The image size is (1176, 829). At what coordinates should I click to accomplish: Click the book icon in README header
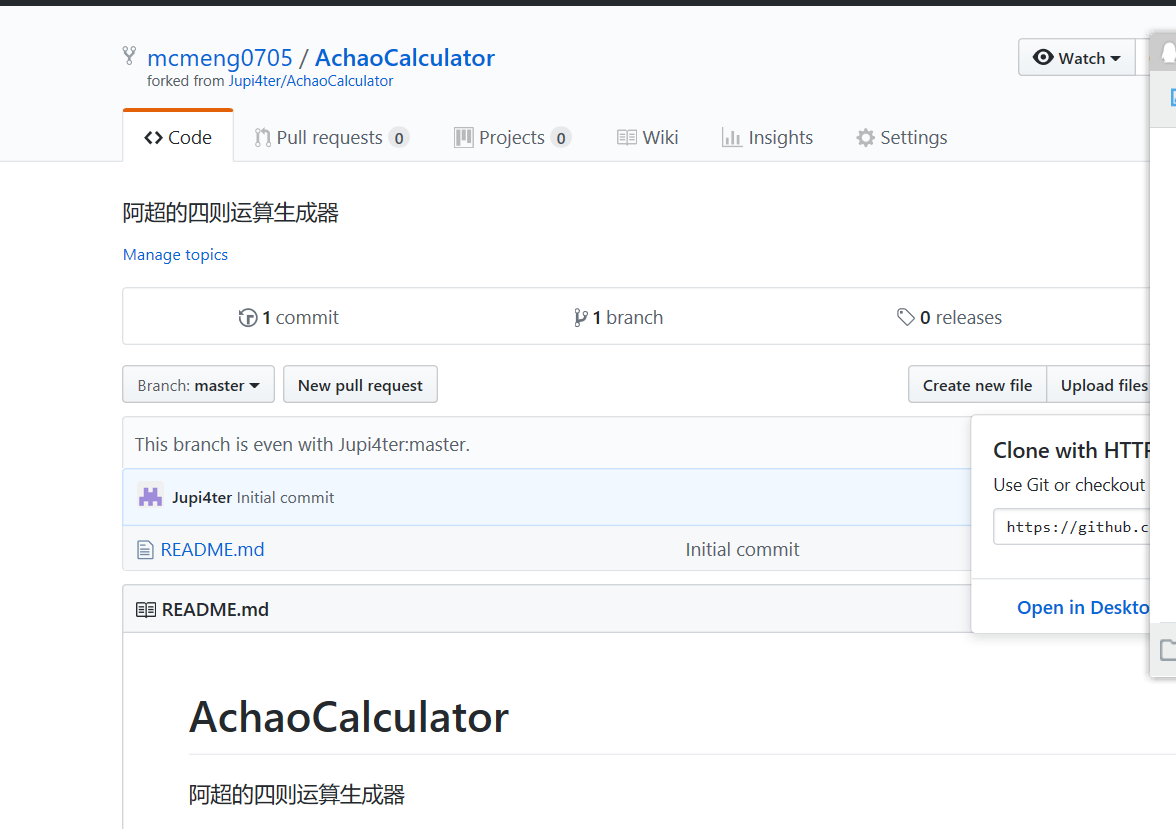point(146,609)
